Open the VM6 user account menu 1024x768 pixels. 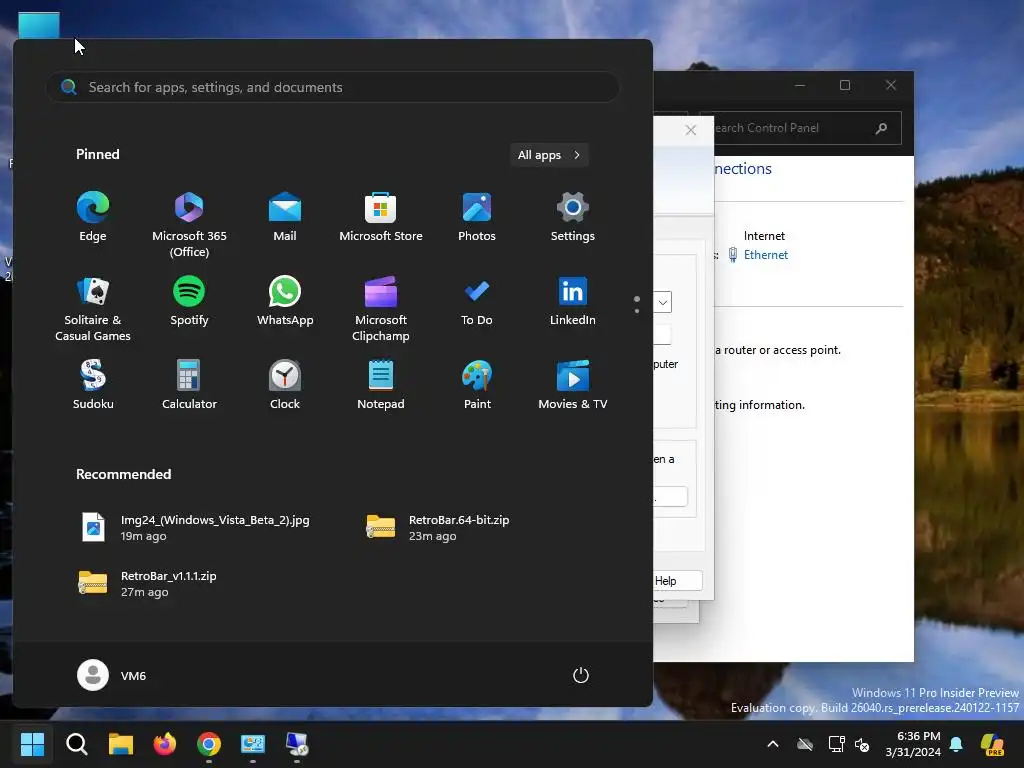tap(112, 675)
